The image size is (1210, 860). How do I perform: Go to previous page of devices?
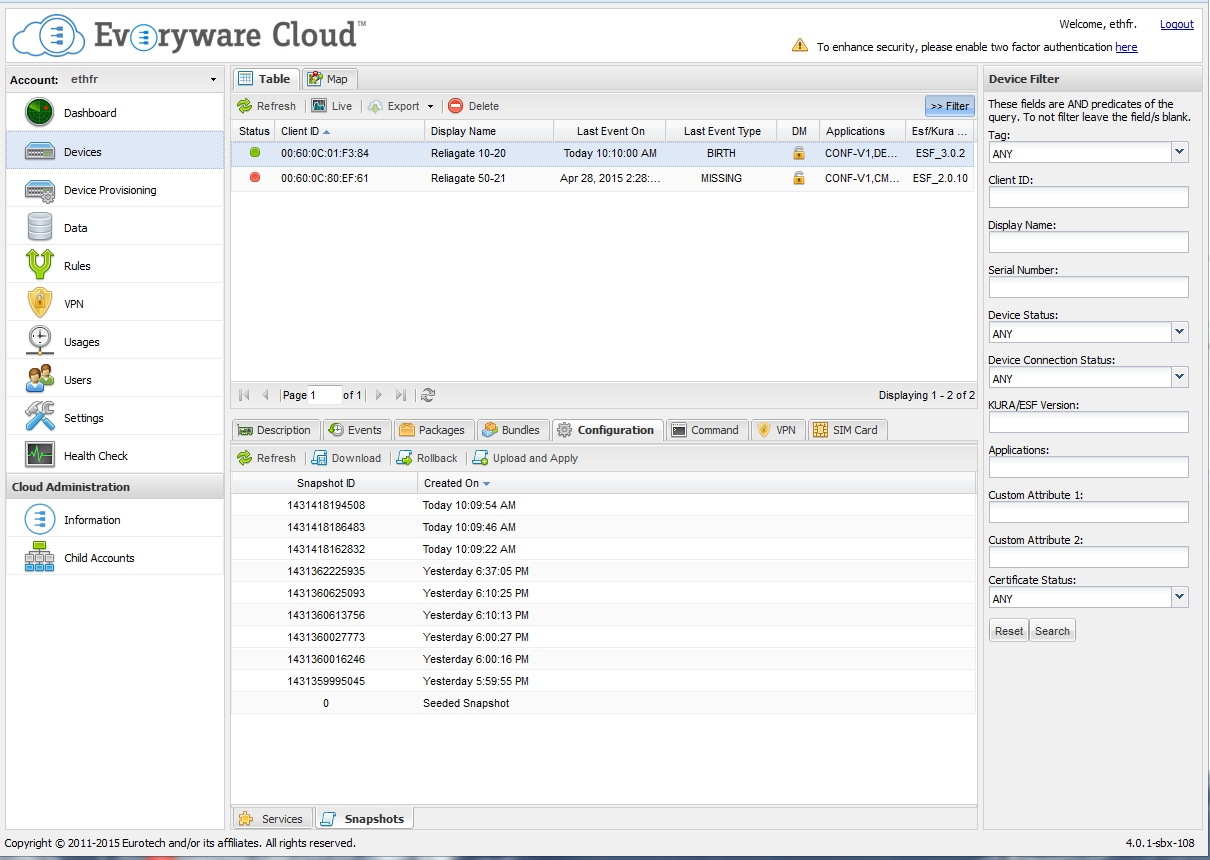[x=266, y=395]
